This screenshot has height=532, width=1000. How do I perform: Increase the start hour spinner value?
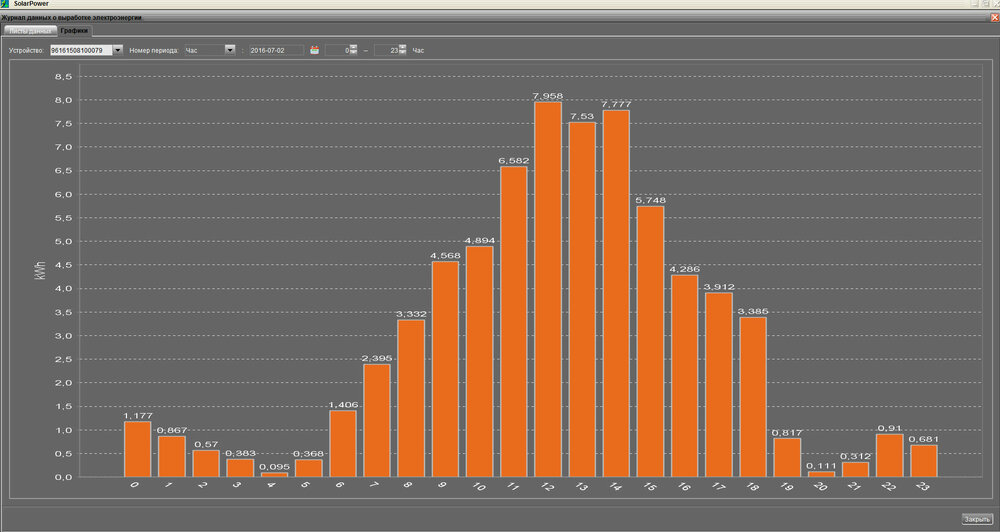point(353,47)
